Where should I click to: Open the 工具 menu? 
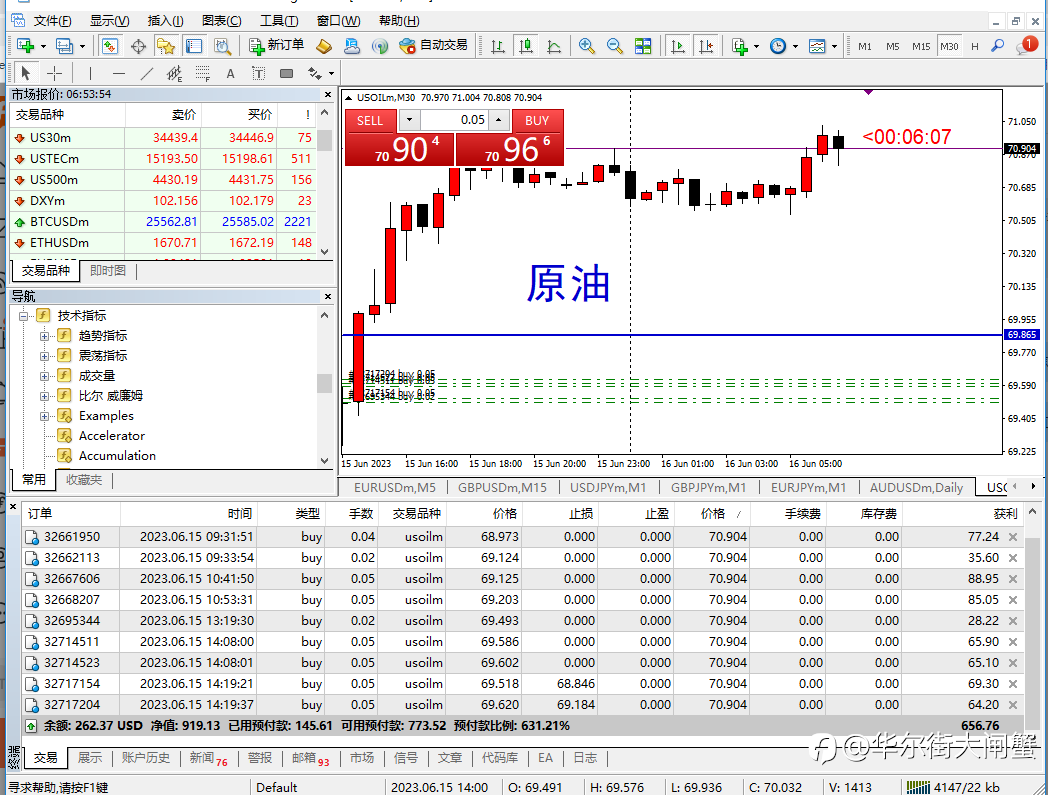pyautogui.click(x=279, y=21)
